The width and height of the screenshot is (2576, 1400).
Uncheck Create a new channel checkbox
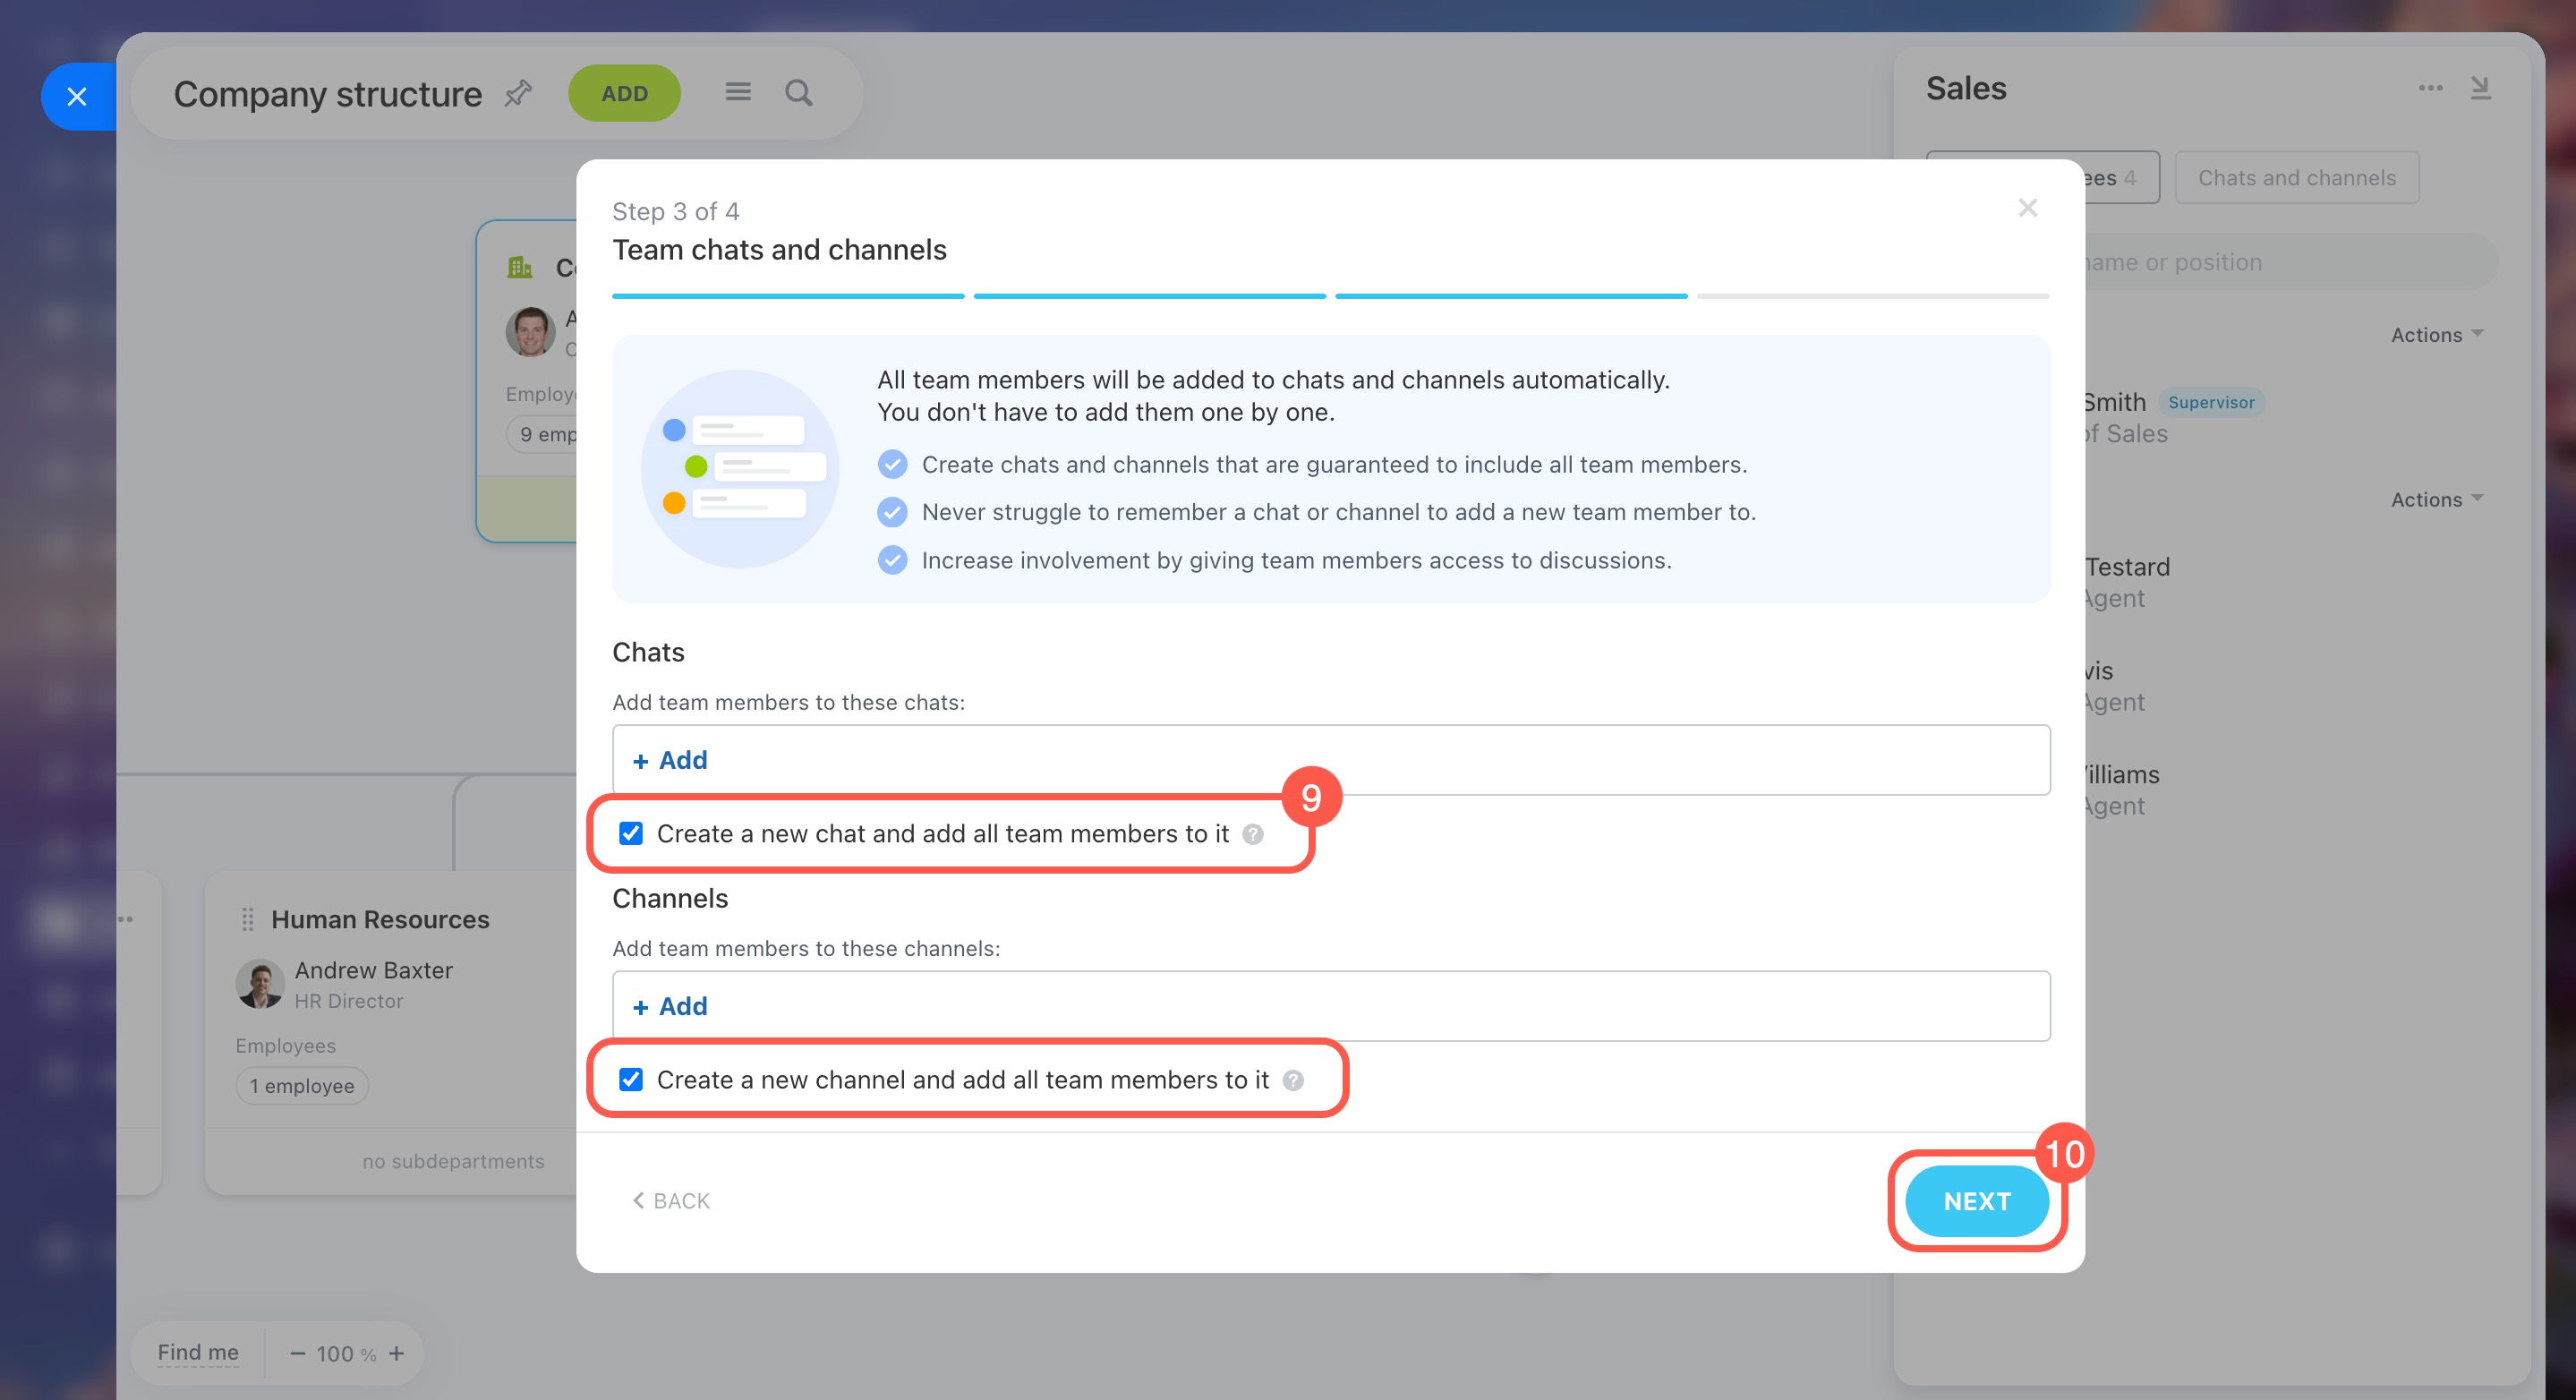click(x=630, y=1079)
